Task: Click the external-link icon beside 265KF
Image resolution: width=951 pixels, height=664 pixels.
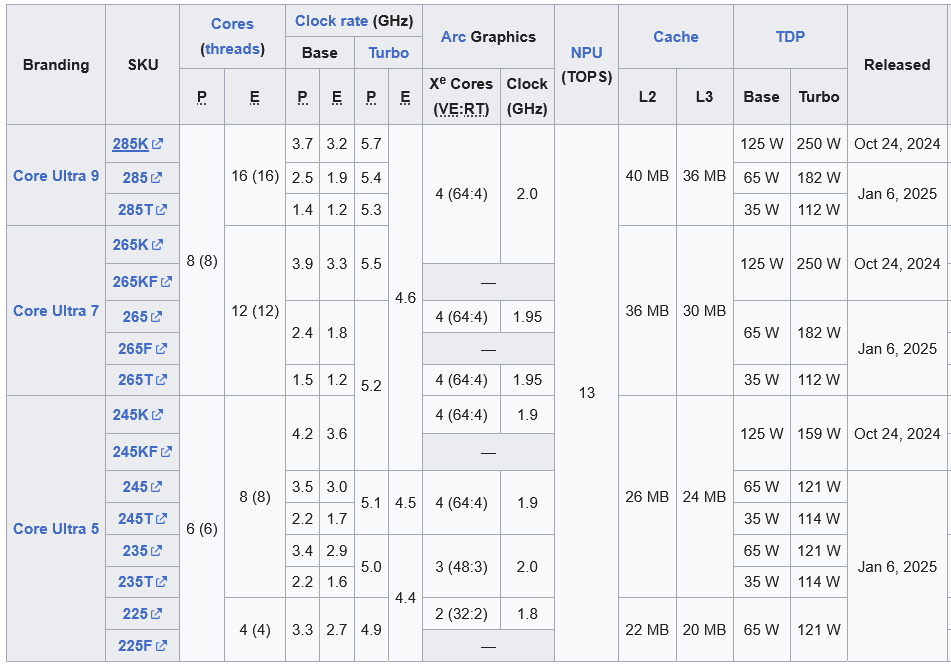Action: tap(166, 282)
